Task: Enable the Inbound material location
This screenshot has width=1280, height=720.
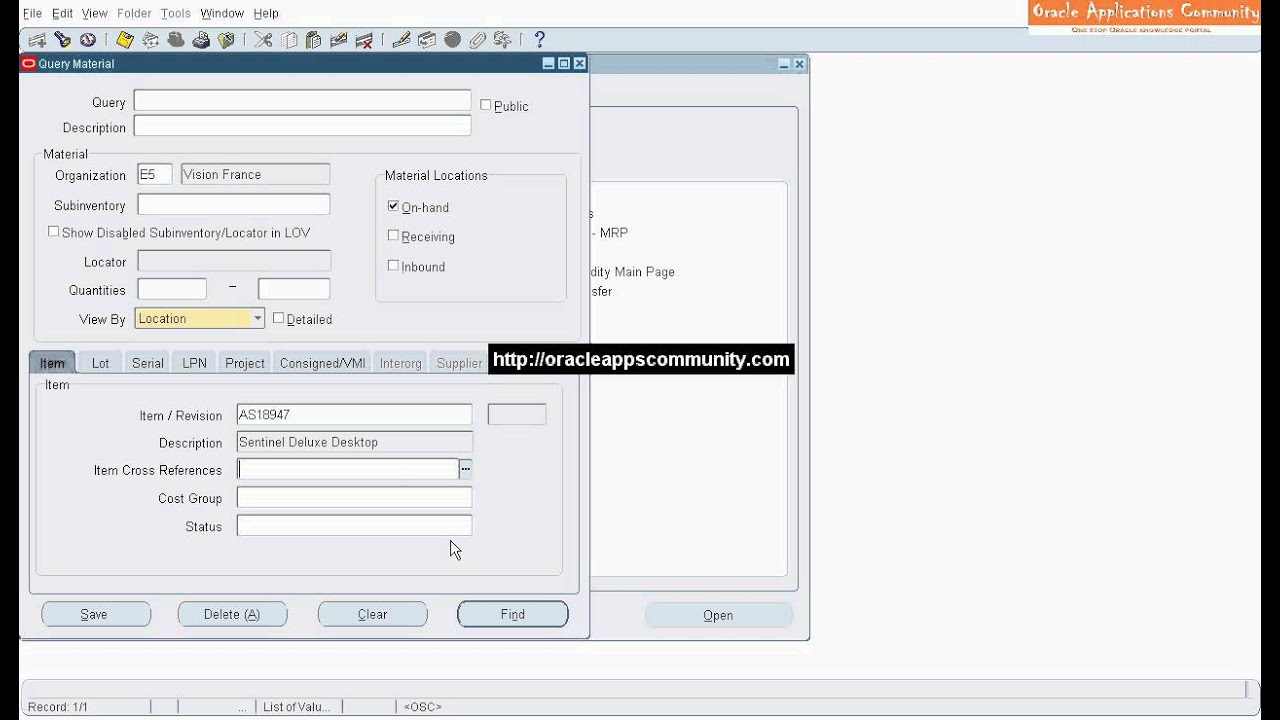Action: tap(393, 265)
